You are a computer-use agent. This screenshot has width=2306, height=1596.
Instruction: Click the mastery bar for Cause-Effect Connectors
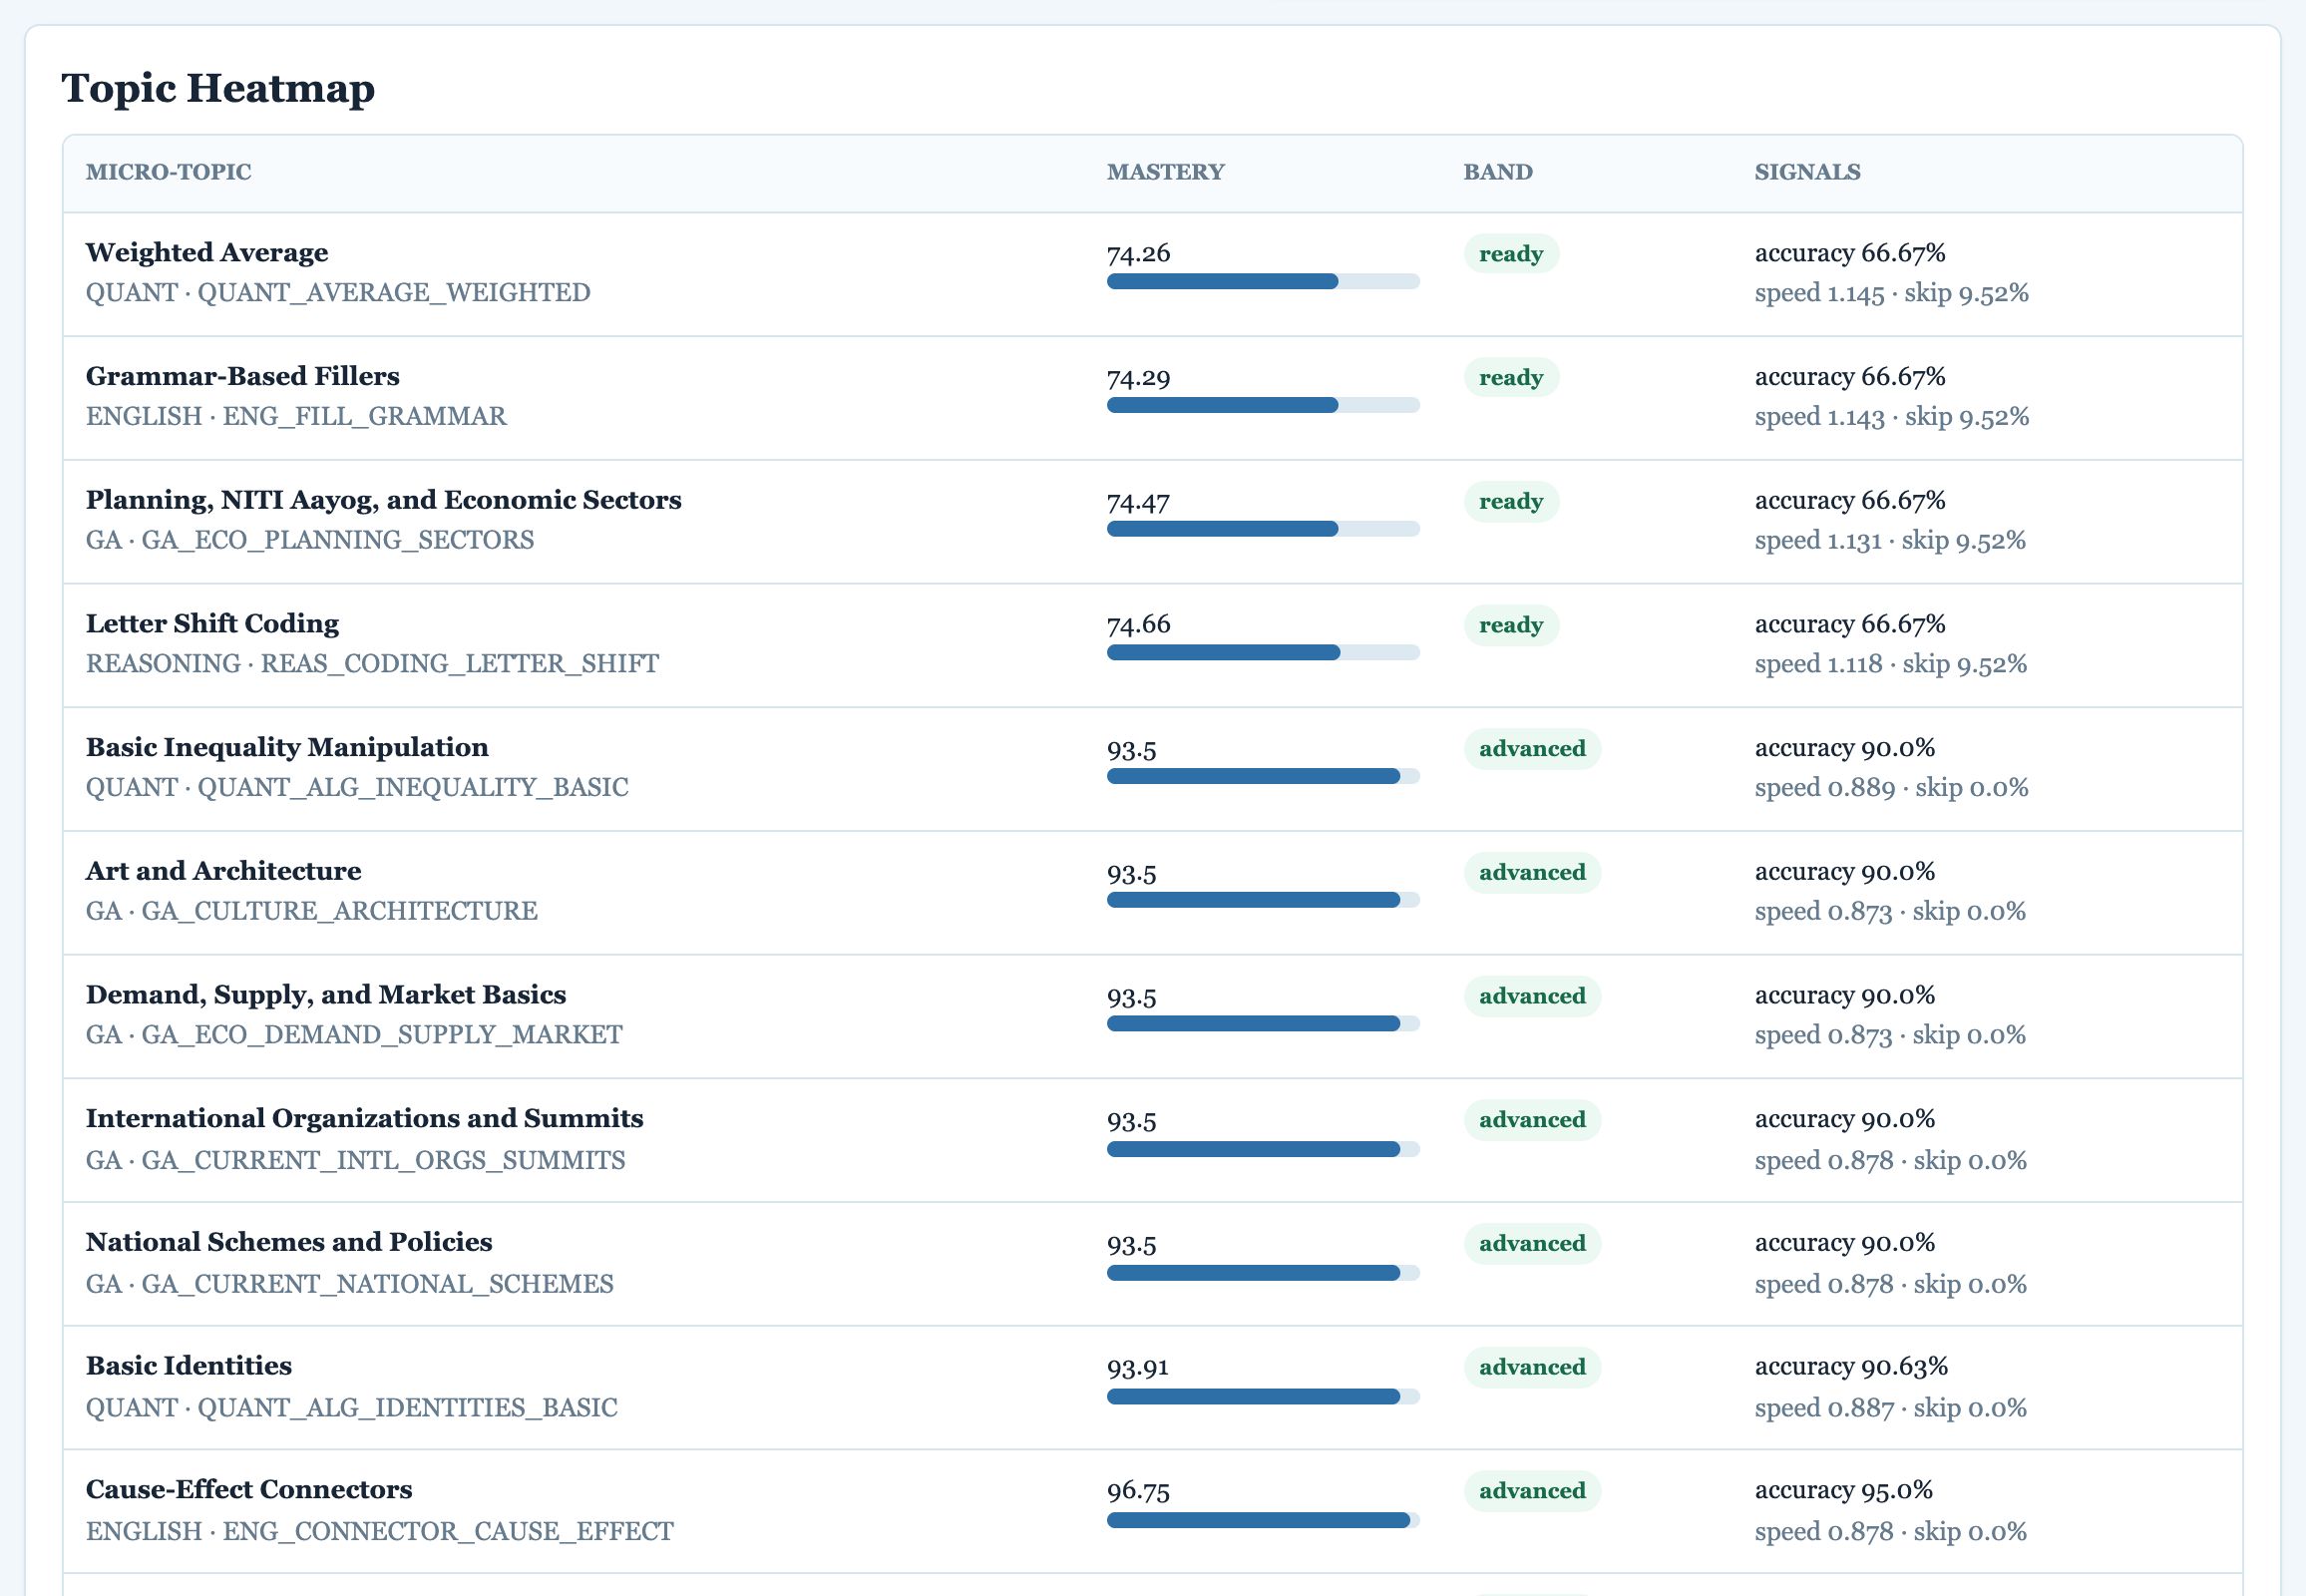click(1263, 1520)
